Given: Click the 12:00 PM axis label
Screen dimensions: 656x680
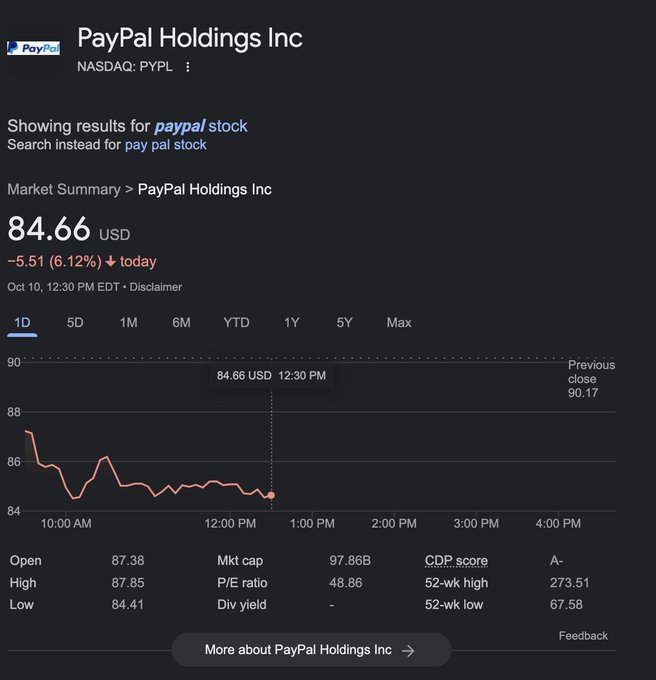Looking at the screenshot, I should coord(230,523).
